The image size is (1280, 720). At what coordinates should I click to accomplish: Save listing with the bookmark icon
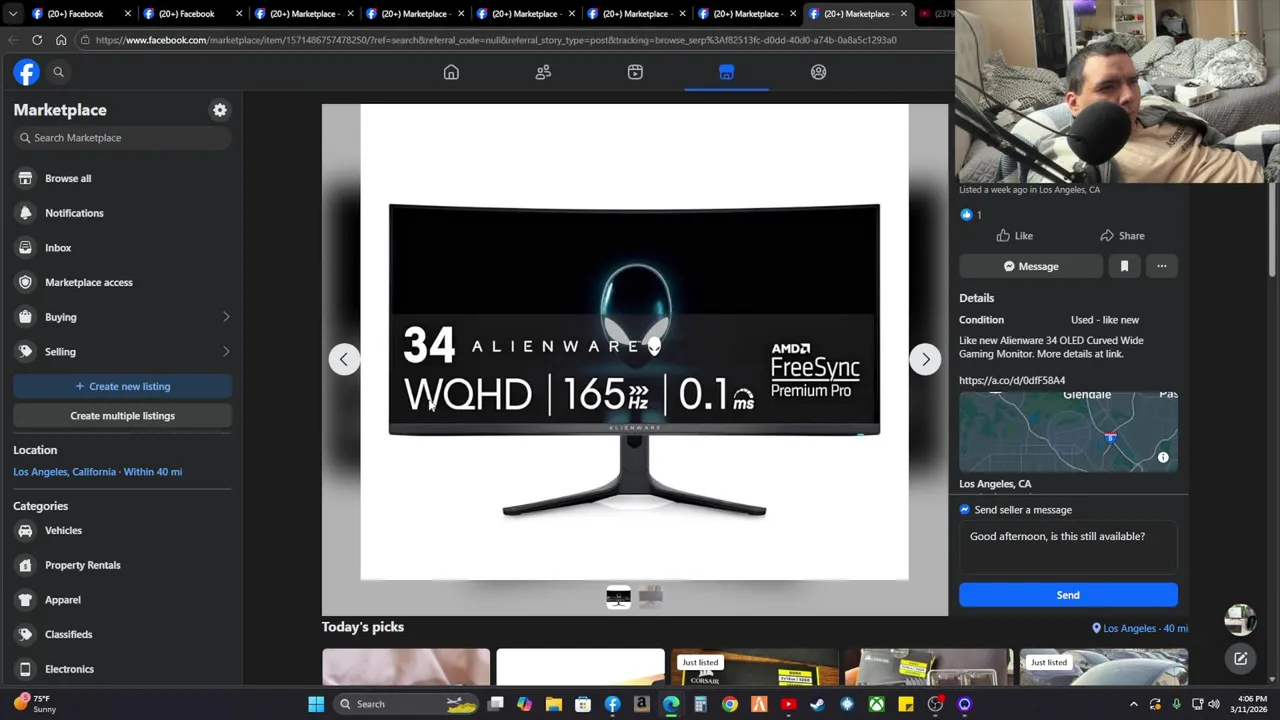[1124, 266]
